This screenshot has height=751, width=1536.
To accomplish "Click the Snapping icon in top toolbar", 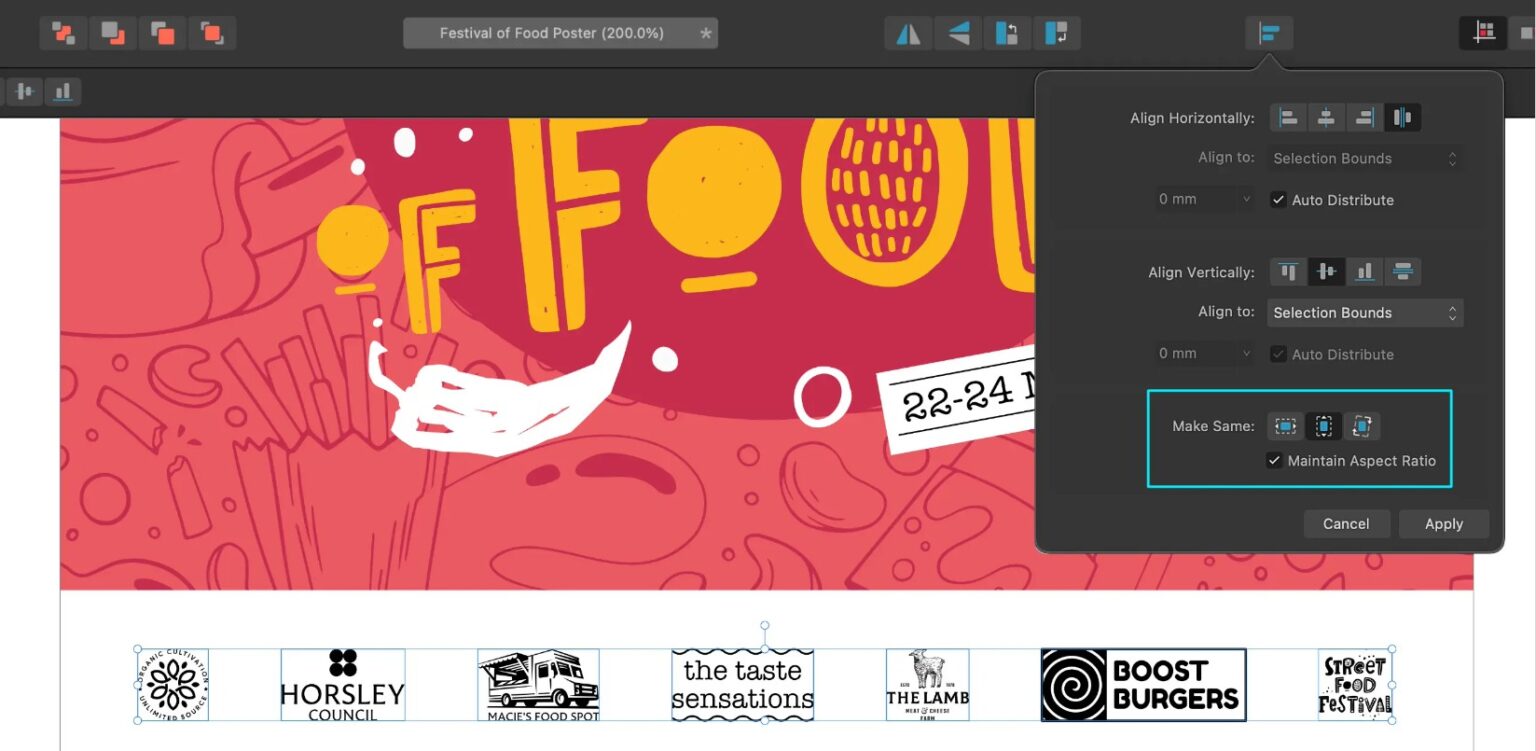I will [1484, 33].
